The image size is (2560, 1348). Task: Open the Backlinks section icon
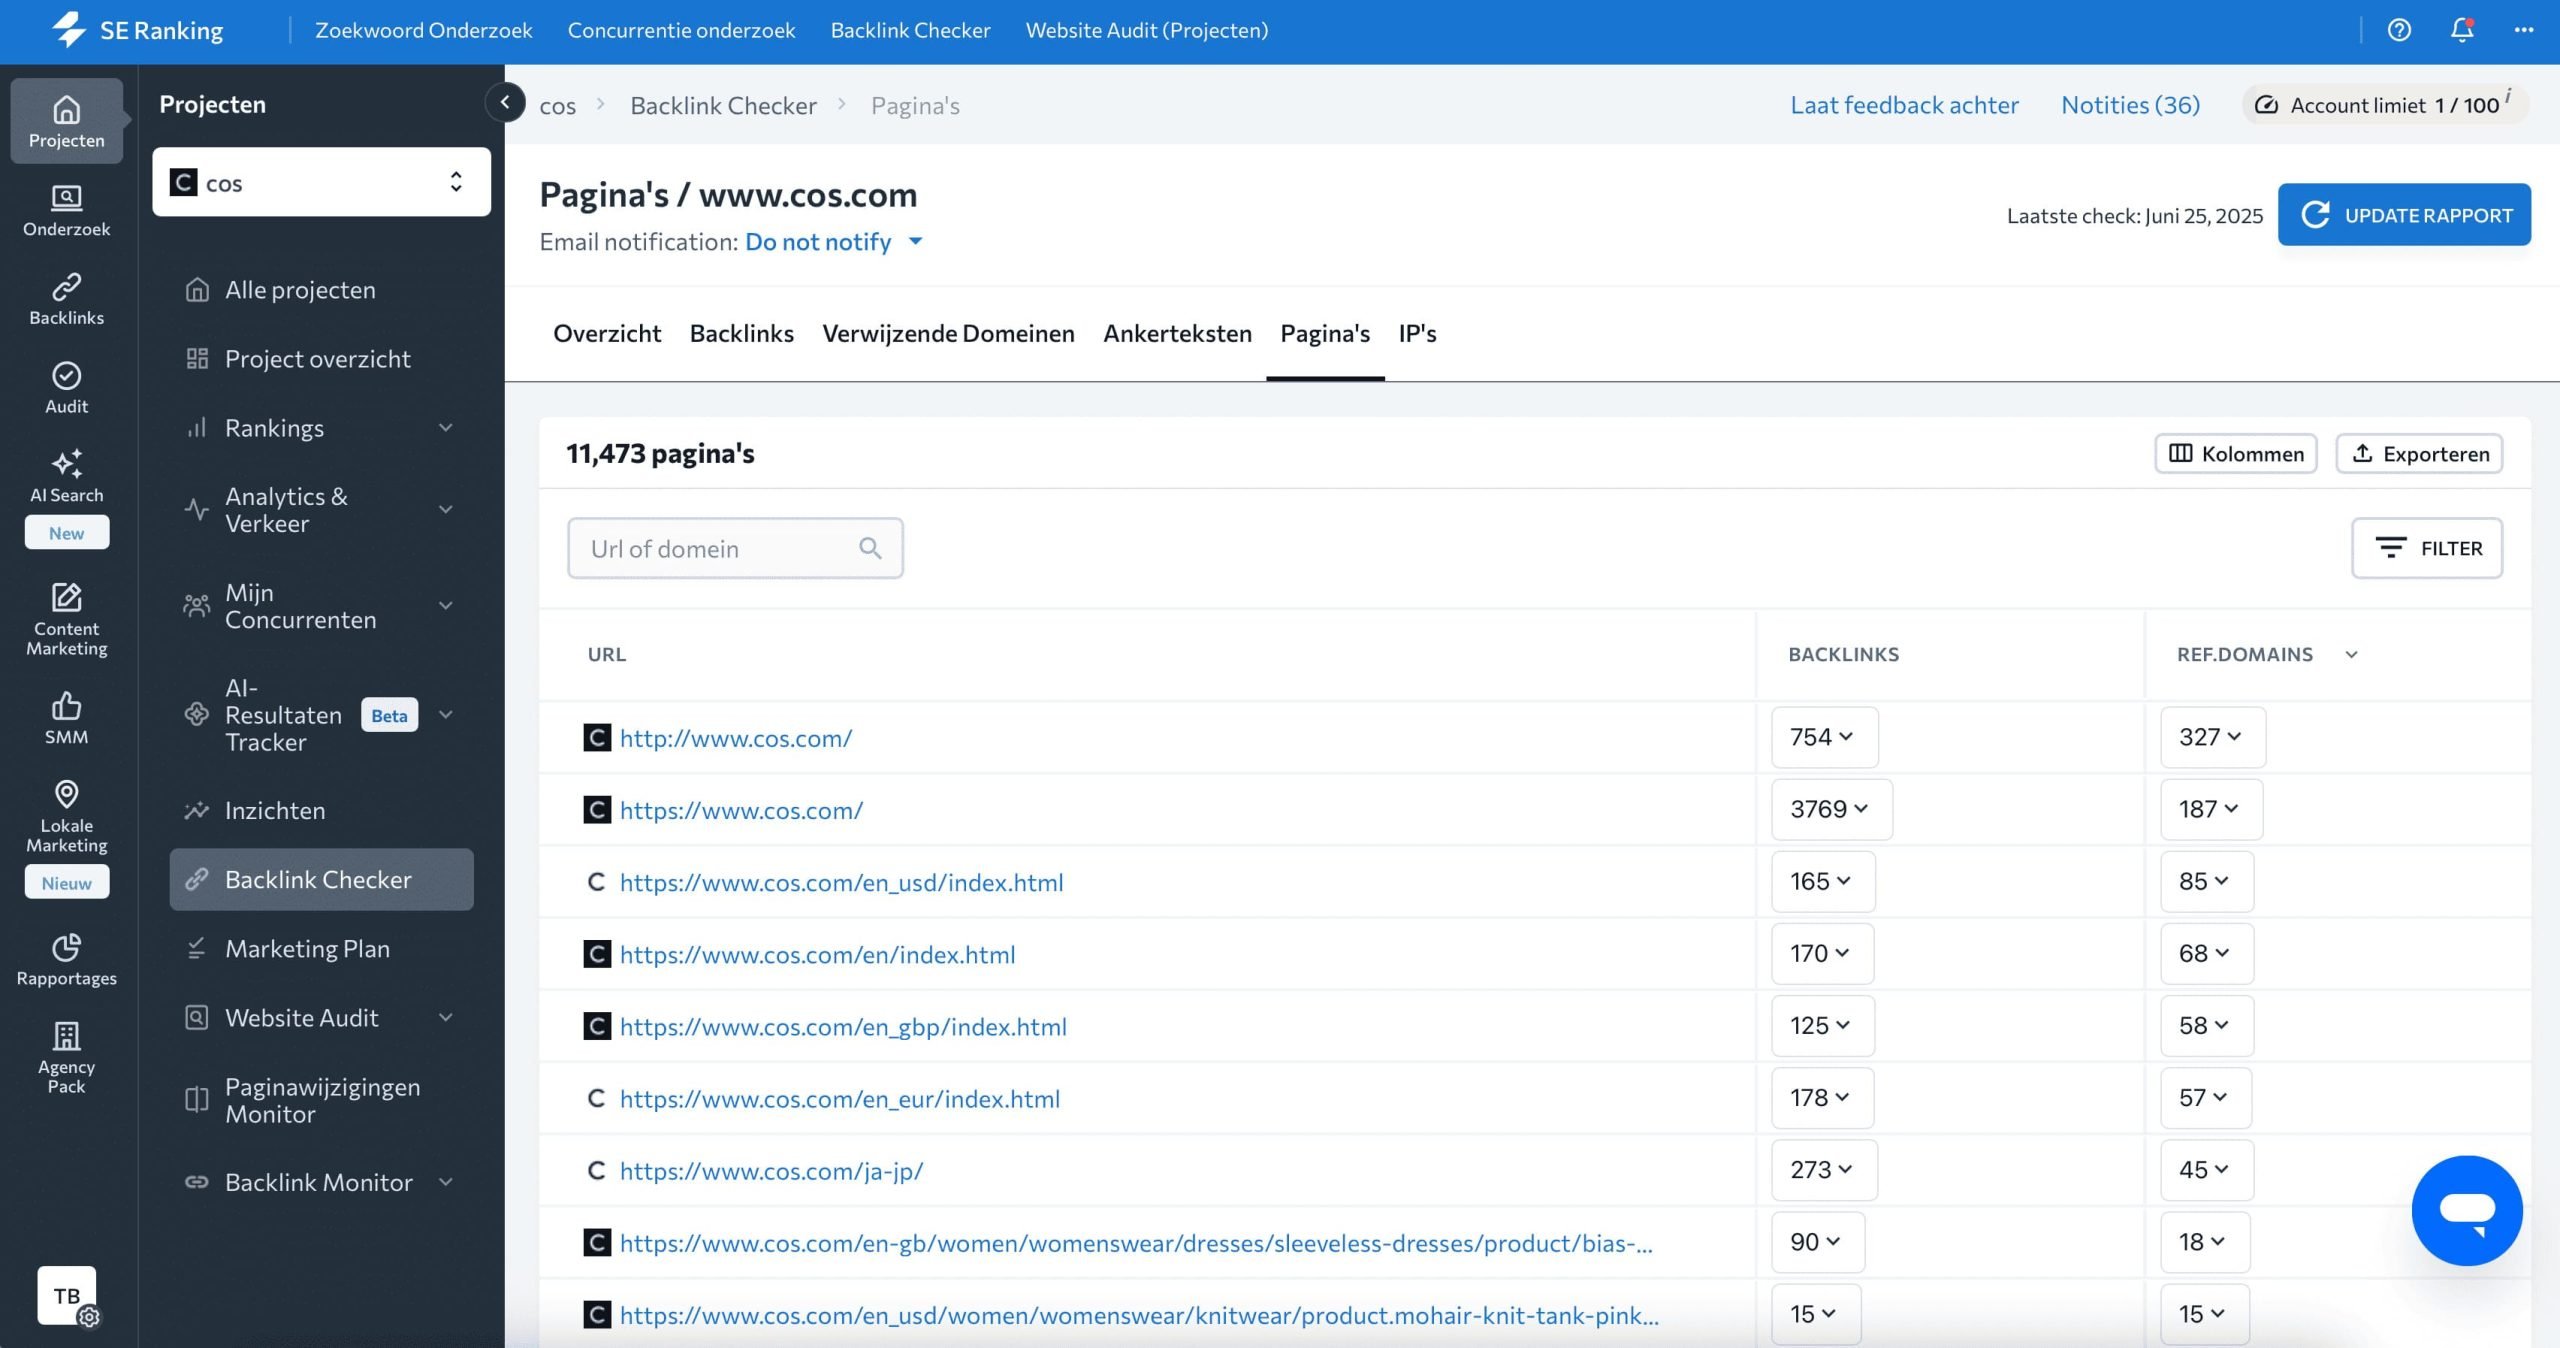pos(66,299)
